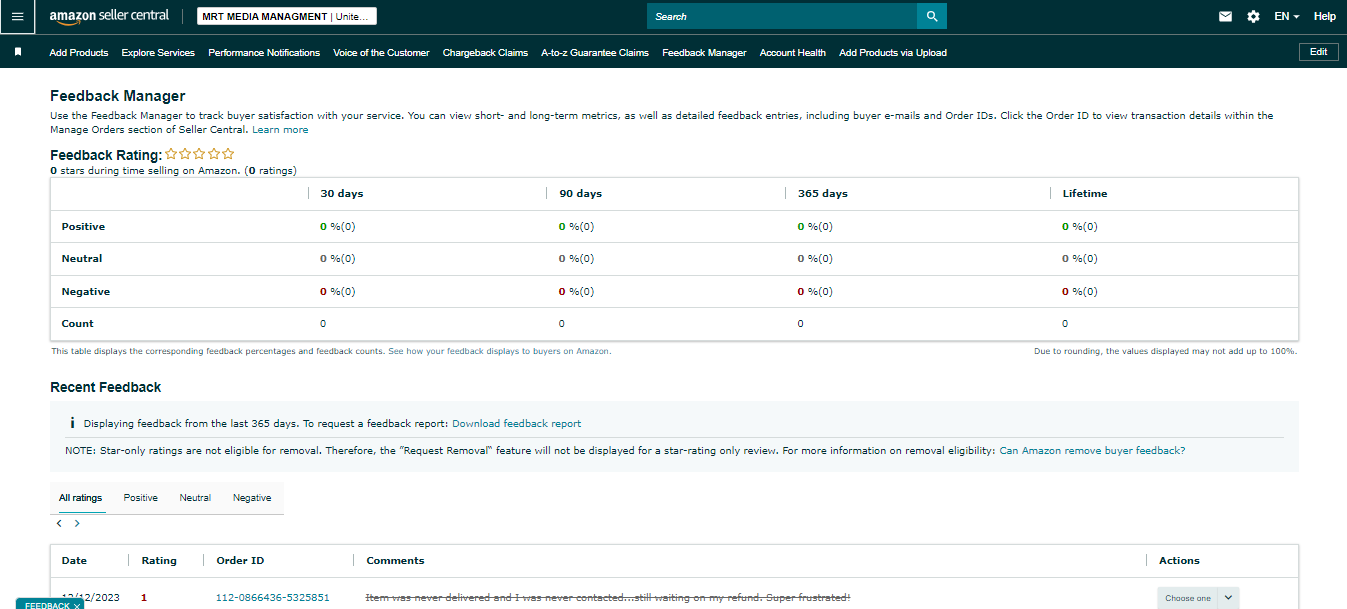This screenshot has height=609, width=1347.
Task: Click the strikethrough comment about undelivered item
Action: pyautogui.click(x=608, y=598)
